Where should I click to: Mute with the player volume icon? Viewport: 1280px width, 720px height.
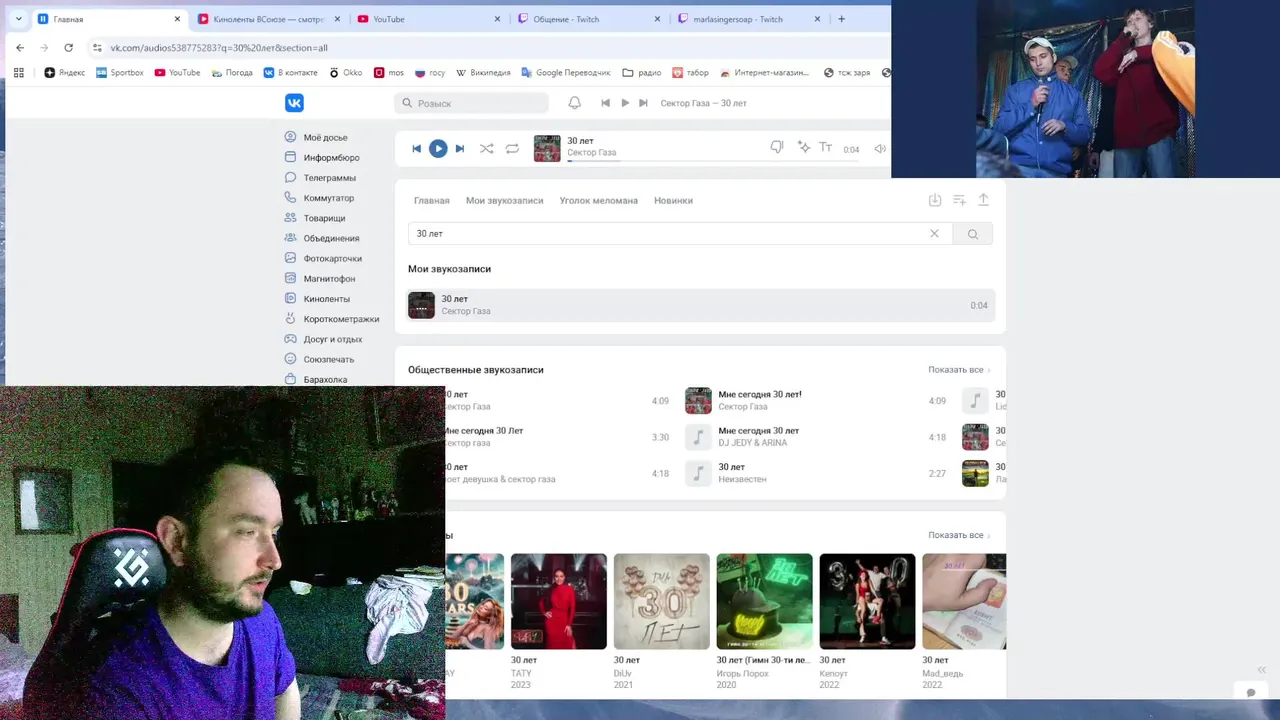pyautogui.click(x=880, y=149)
